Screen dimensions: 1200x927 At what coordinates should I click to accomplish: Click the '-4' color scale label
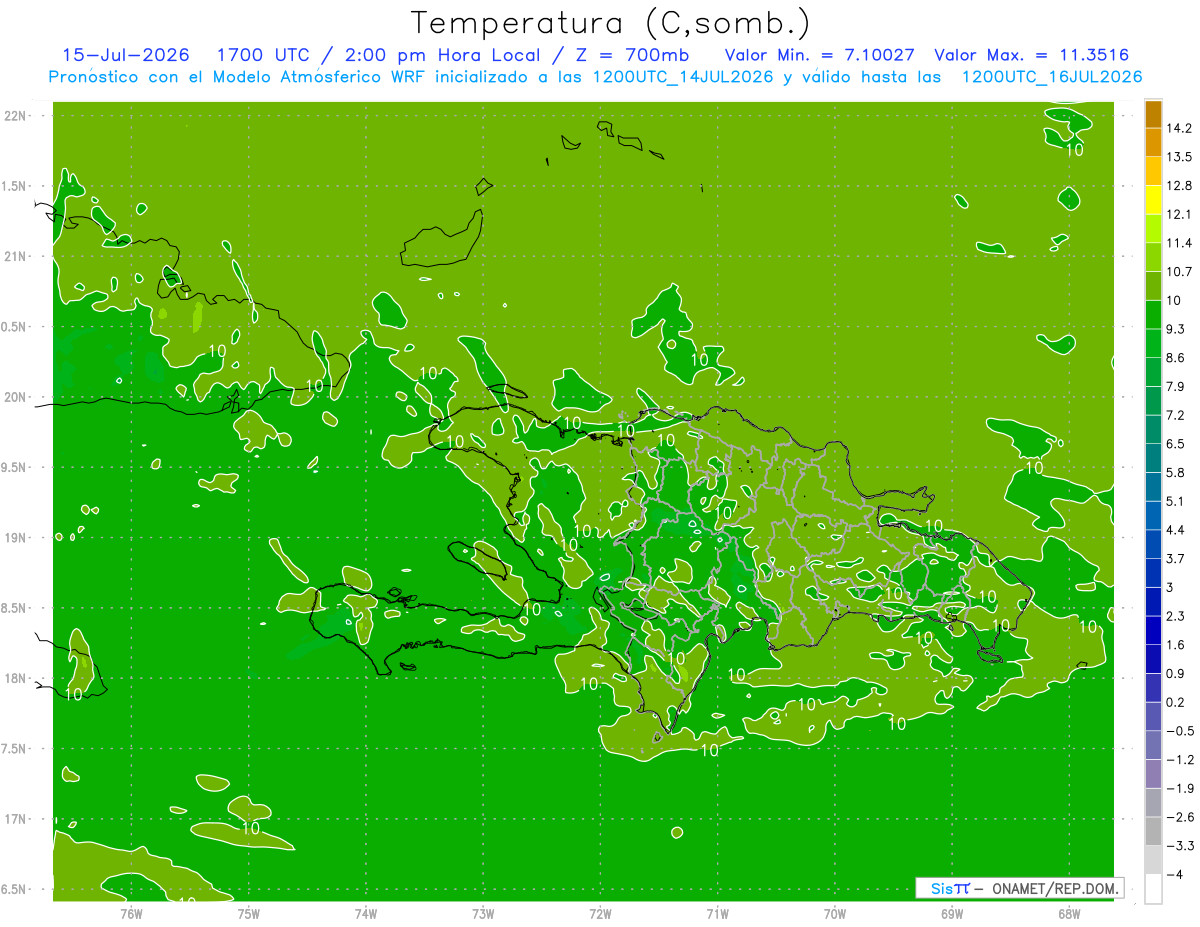[1174, 874]
